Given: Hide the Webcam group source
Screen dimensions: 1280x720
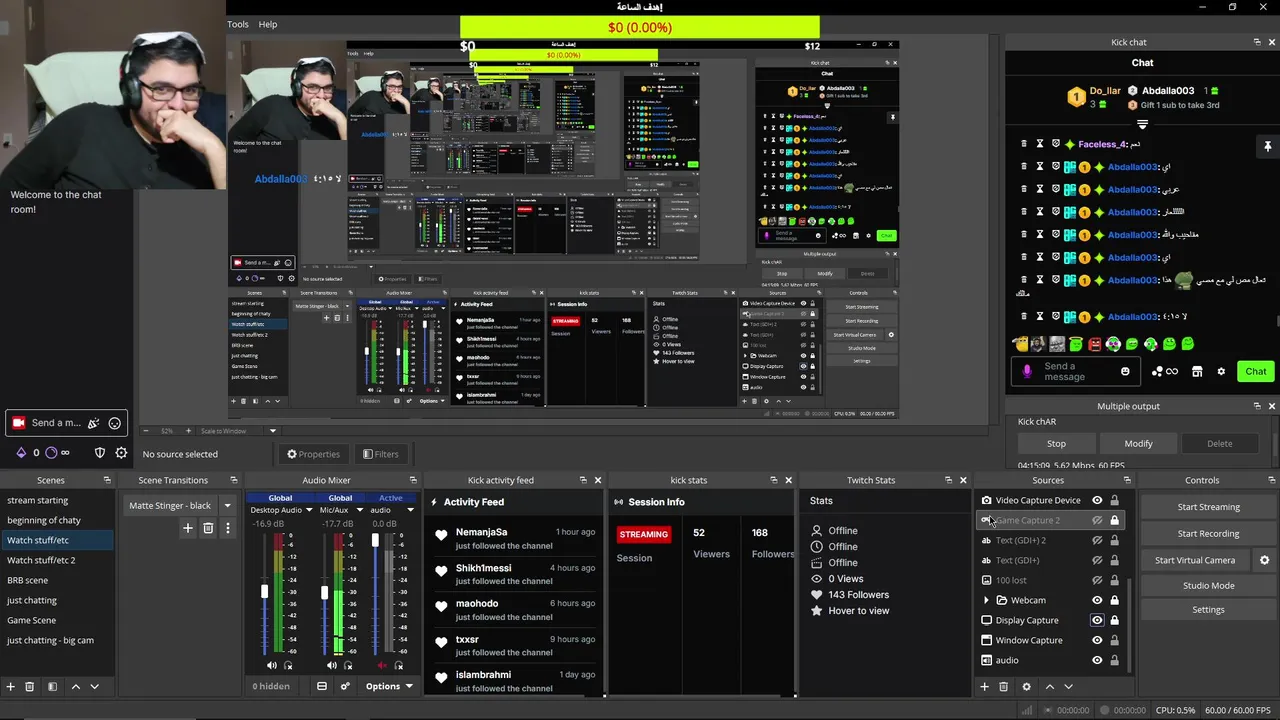Looking at the screenshot, I should click(x=1097, y=600).
